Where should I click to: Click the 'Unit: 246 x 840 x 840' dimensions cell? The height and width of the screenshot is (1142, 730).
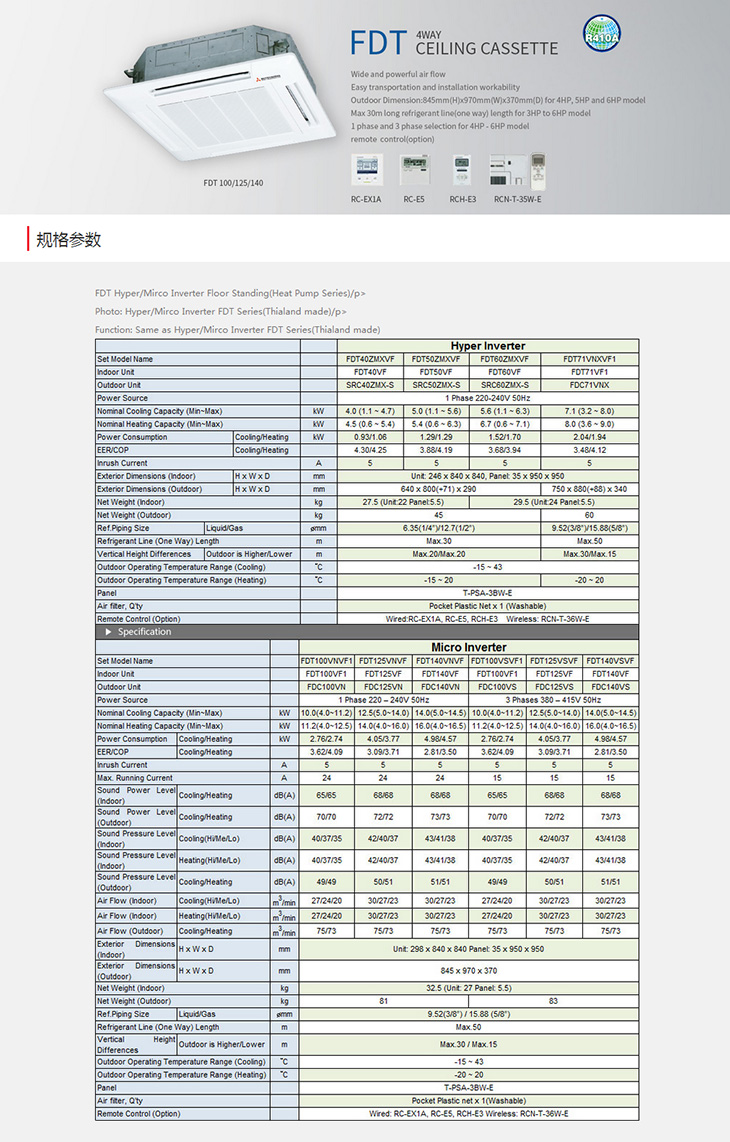click(x=487, y=476)
